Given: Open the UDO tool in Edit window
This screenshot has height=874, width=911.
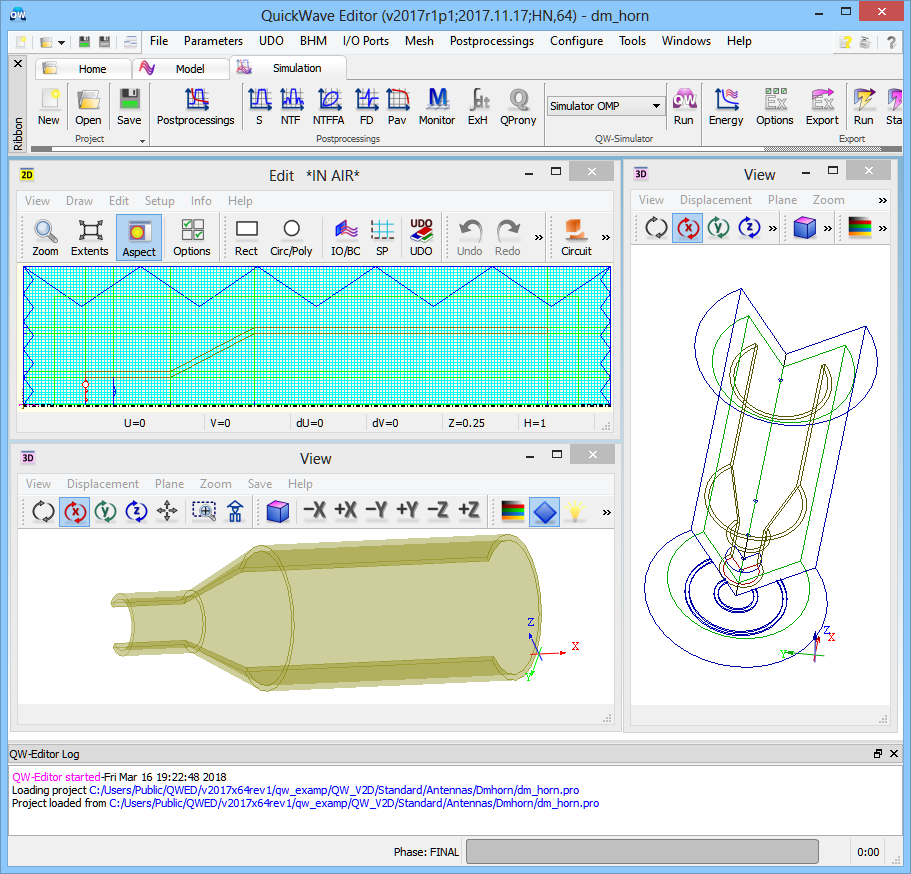Looking at the screenshot, I should (421, 238).
